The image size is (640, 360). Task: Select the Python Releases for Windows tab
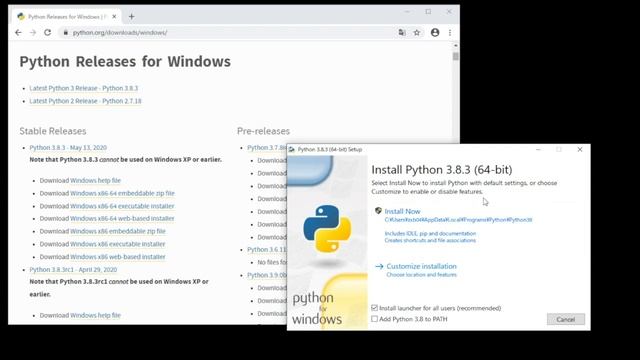pyautogui.click(x=67, y=16)
